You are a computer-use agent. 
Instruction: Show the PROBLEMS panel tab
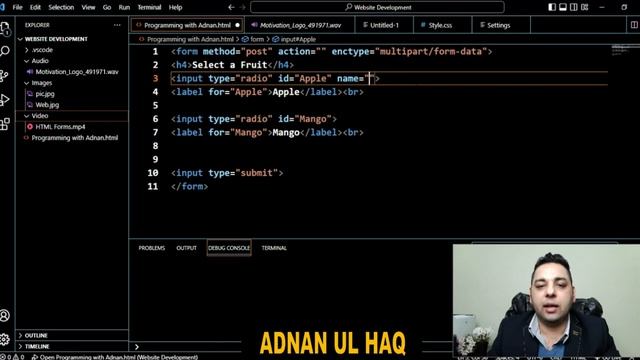coord(151,248)
